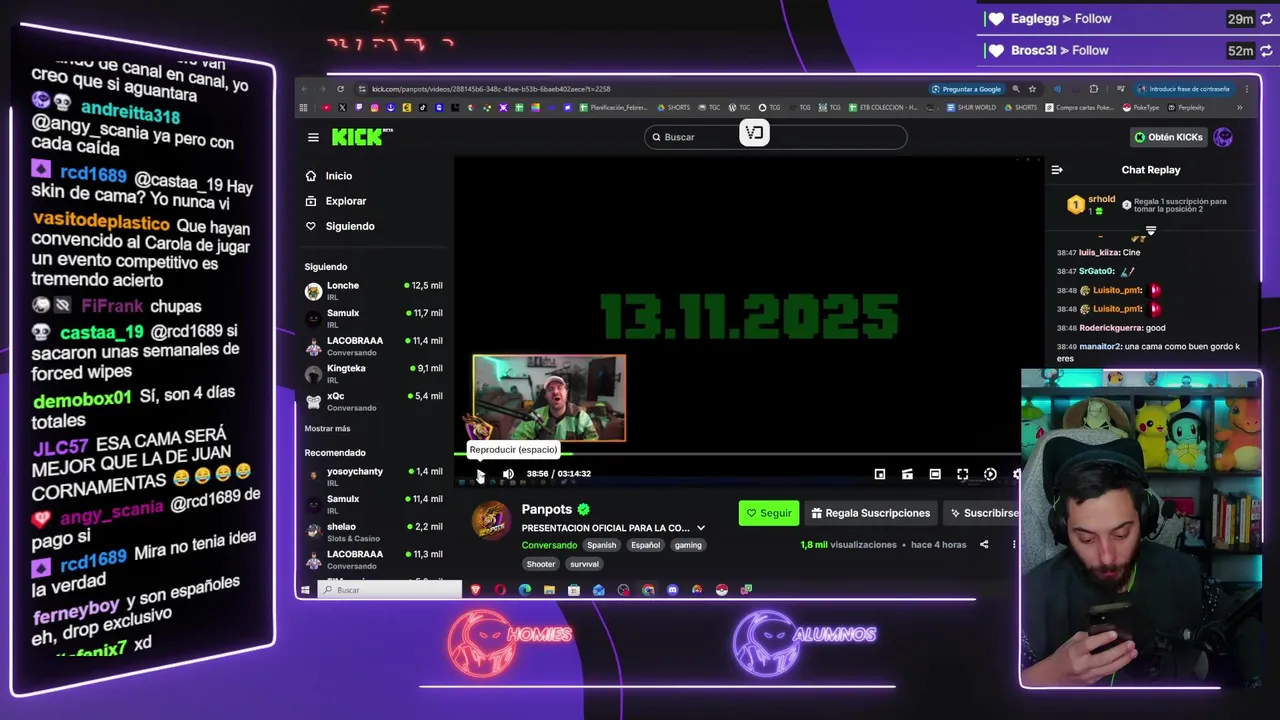The height and width of the screenshot is (720, 1280).
Task: Enter fullscreen mode in player
Action: tap(962, 474)
